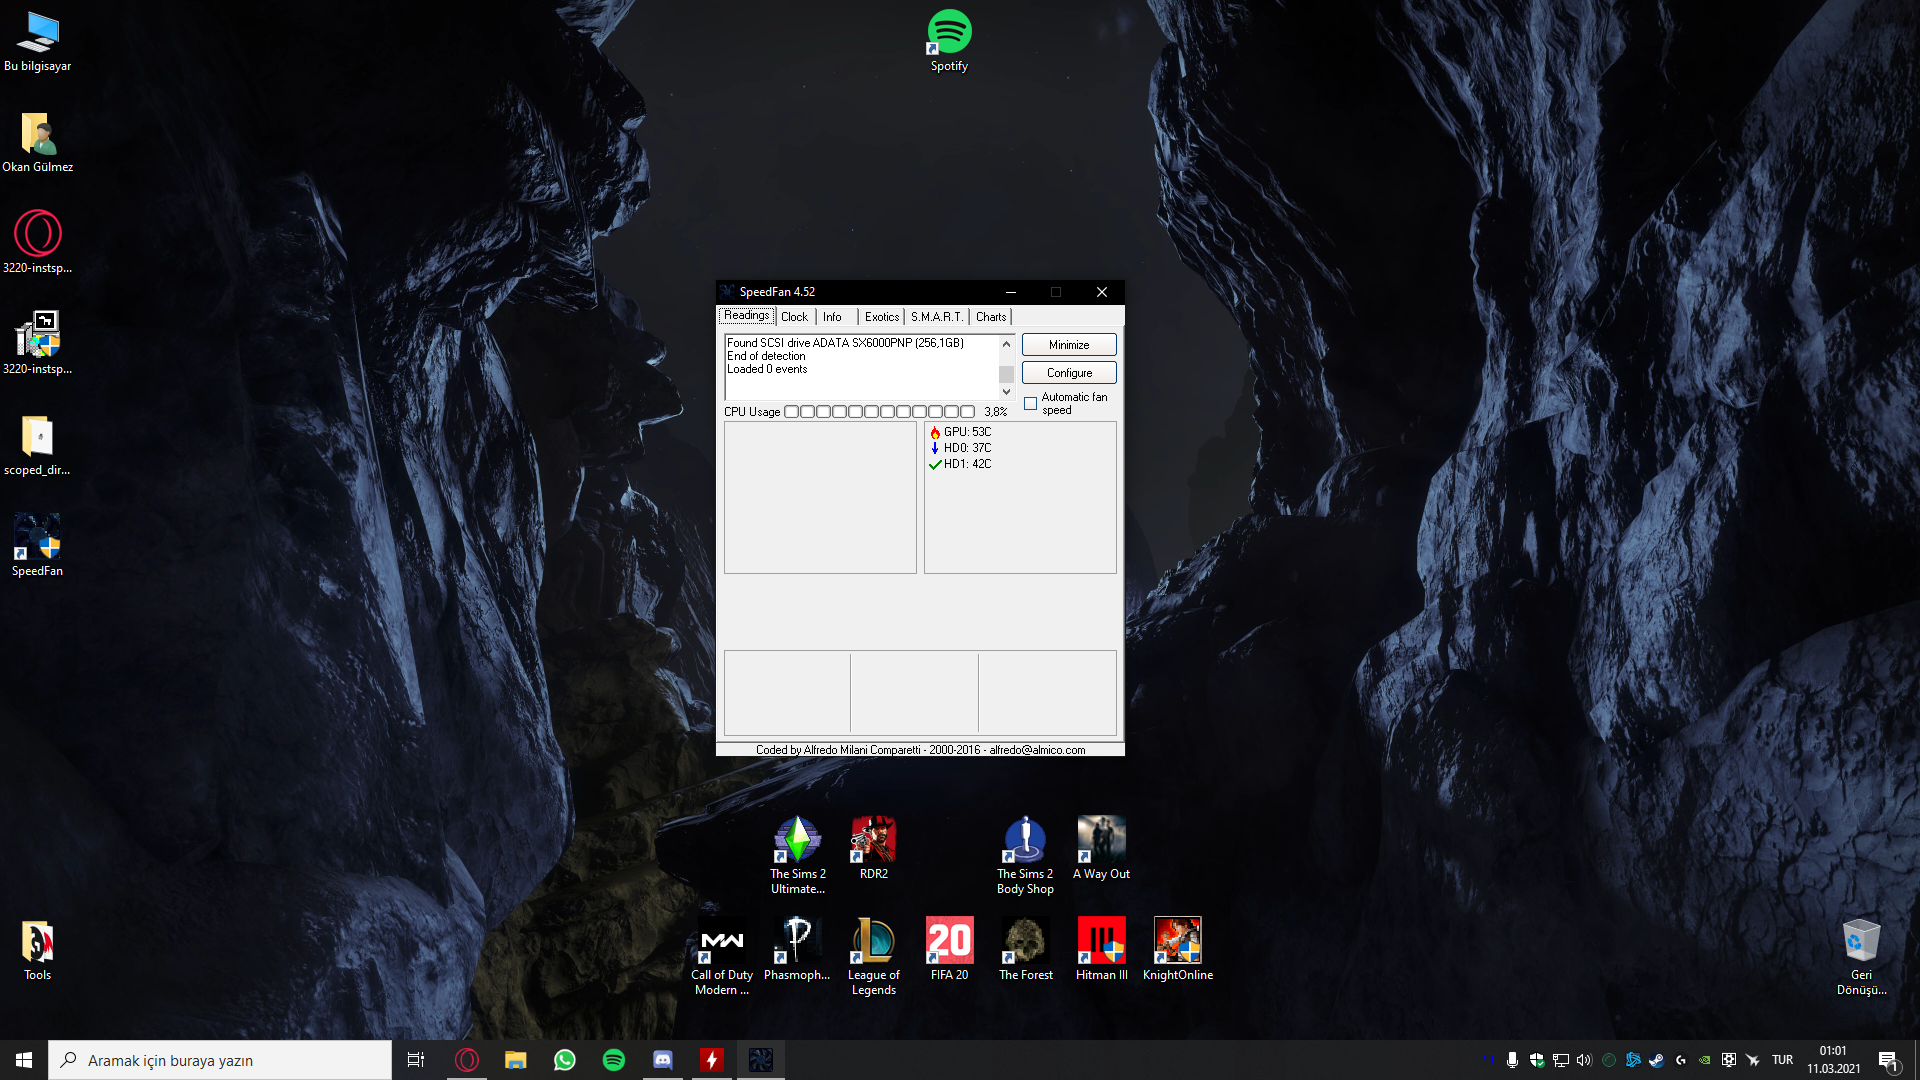Switch to the Clock tab in SpeedFan
Screen dimensions: 1920x1080
794,317
